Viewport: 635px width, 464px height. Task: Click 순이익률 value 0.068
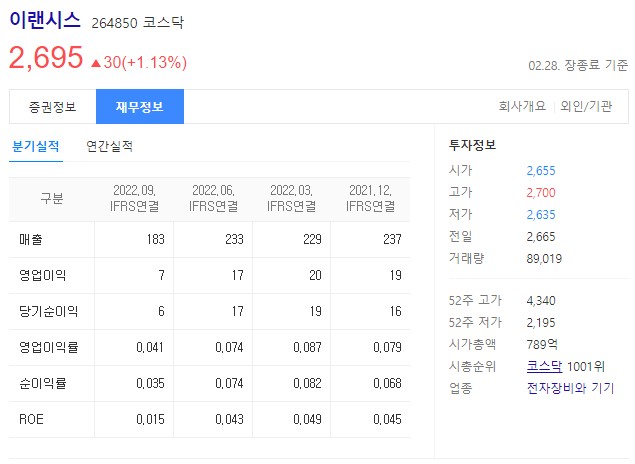point(388,383)
